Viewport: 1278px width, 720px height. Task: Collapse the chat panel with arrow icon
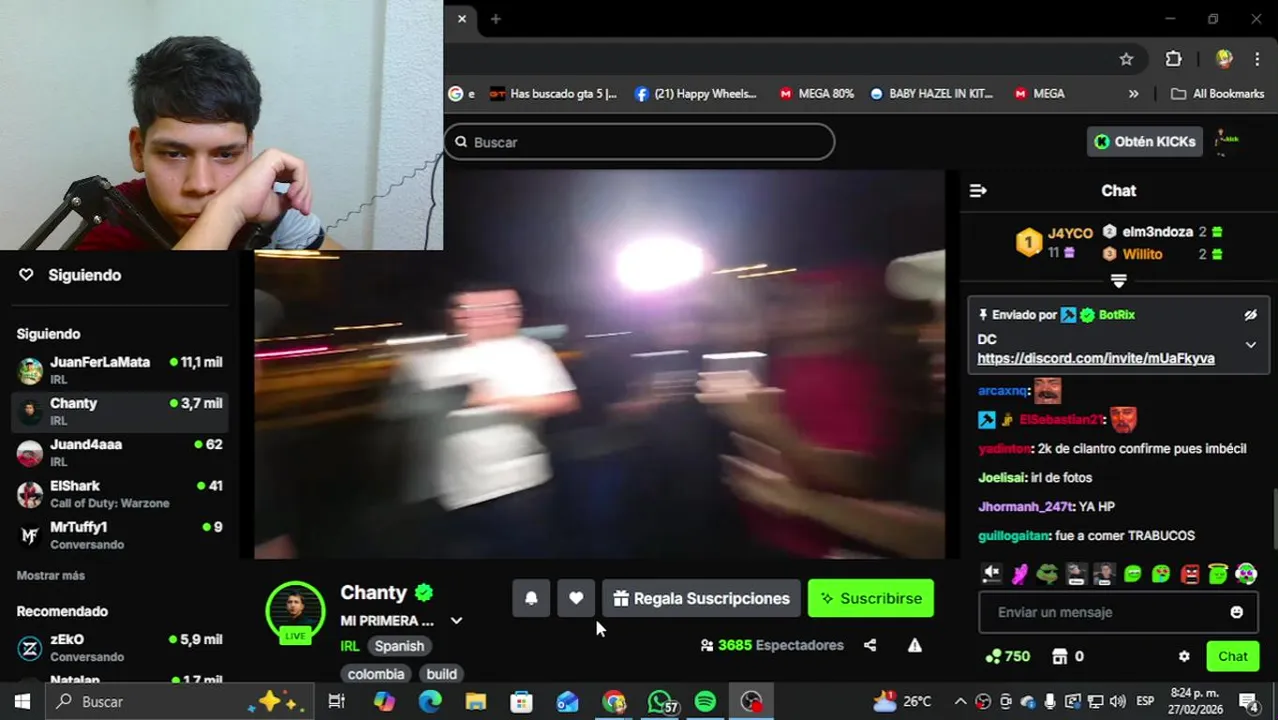pos(978,190)
